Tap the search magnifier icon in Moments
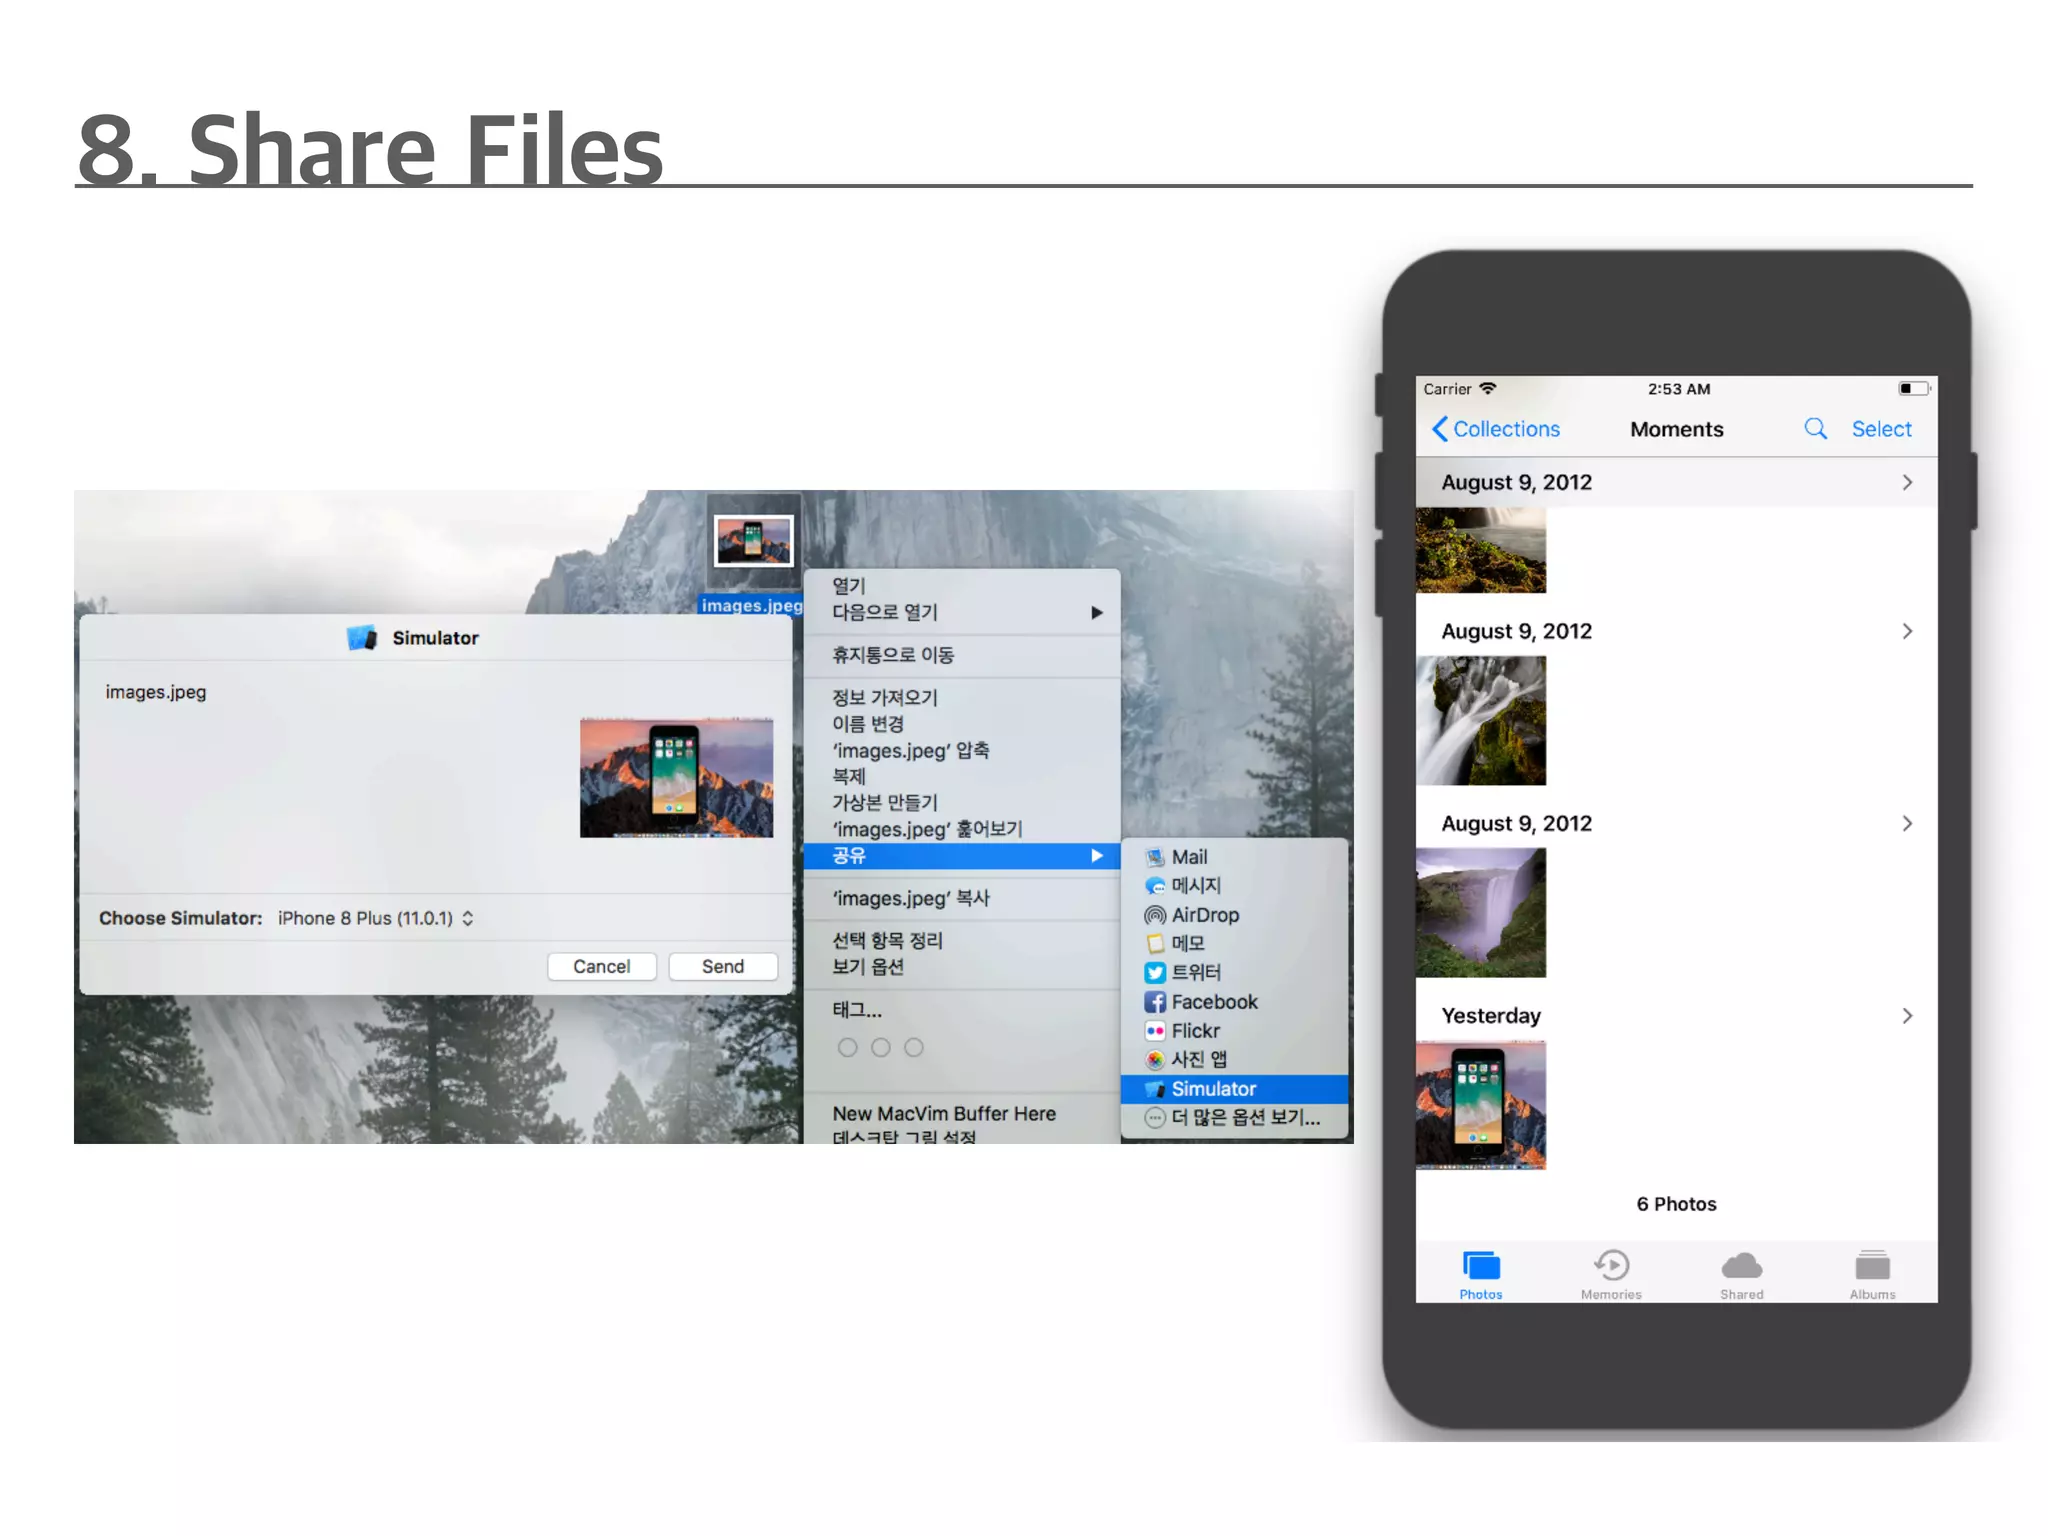Viewport: 2048px width, 1536px height. (1815, 429)
